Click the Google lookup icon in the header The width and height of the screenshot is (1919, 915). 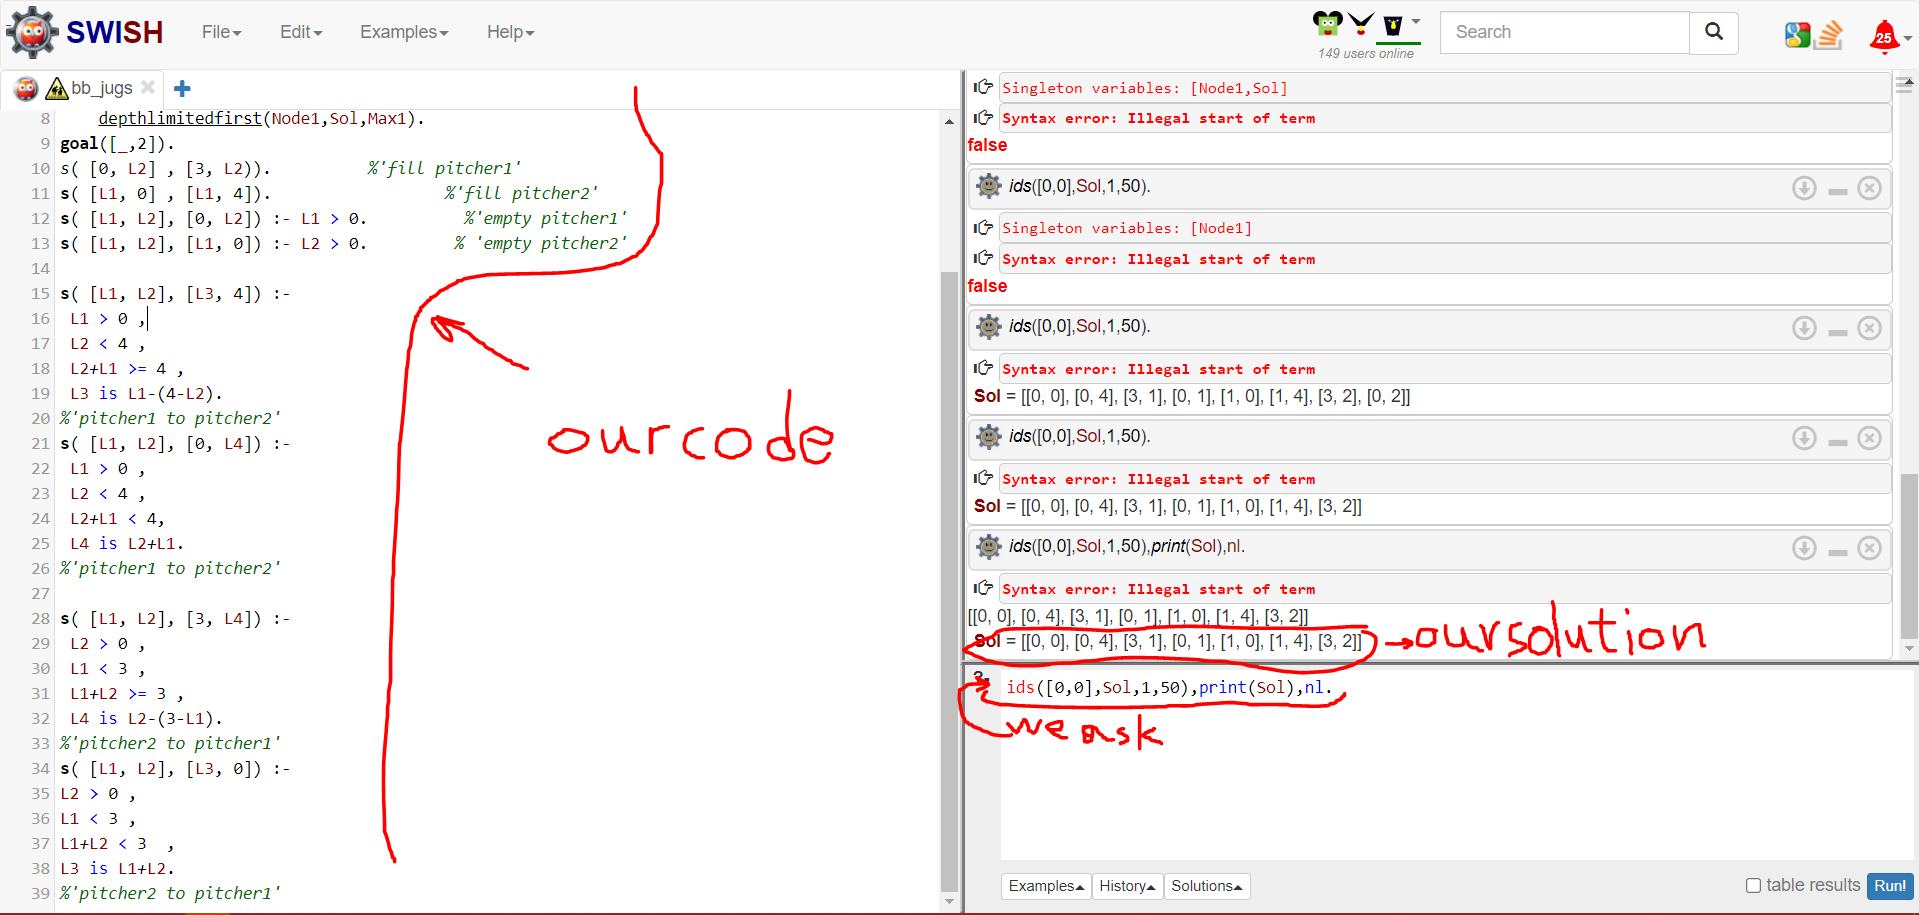(x=1797, y=33)
